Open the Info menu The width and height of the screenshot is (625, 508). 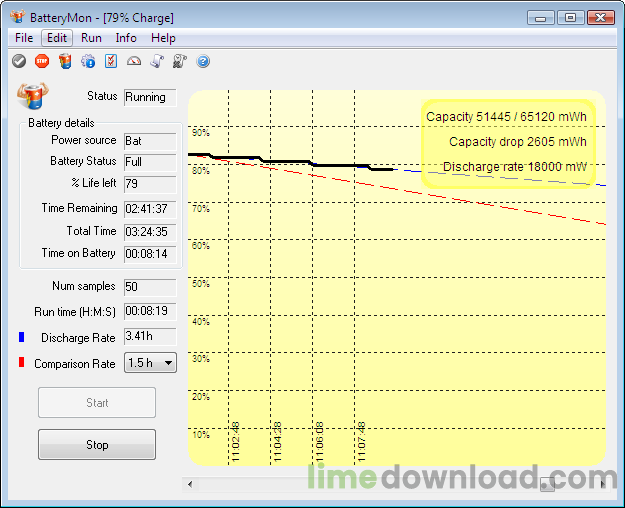(x=126, y=38)
